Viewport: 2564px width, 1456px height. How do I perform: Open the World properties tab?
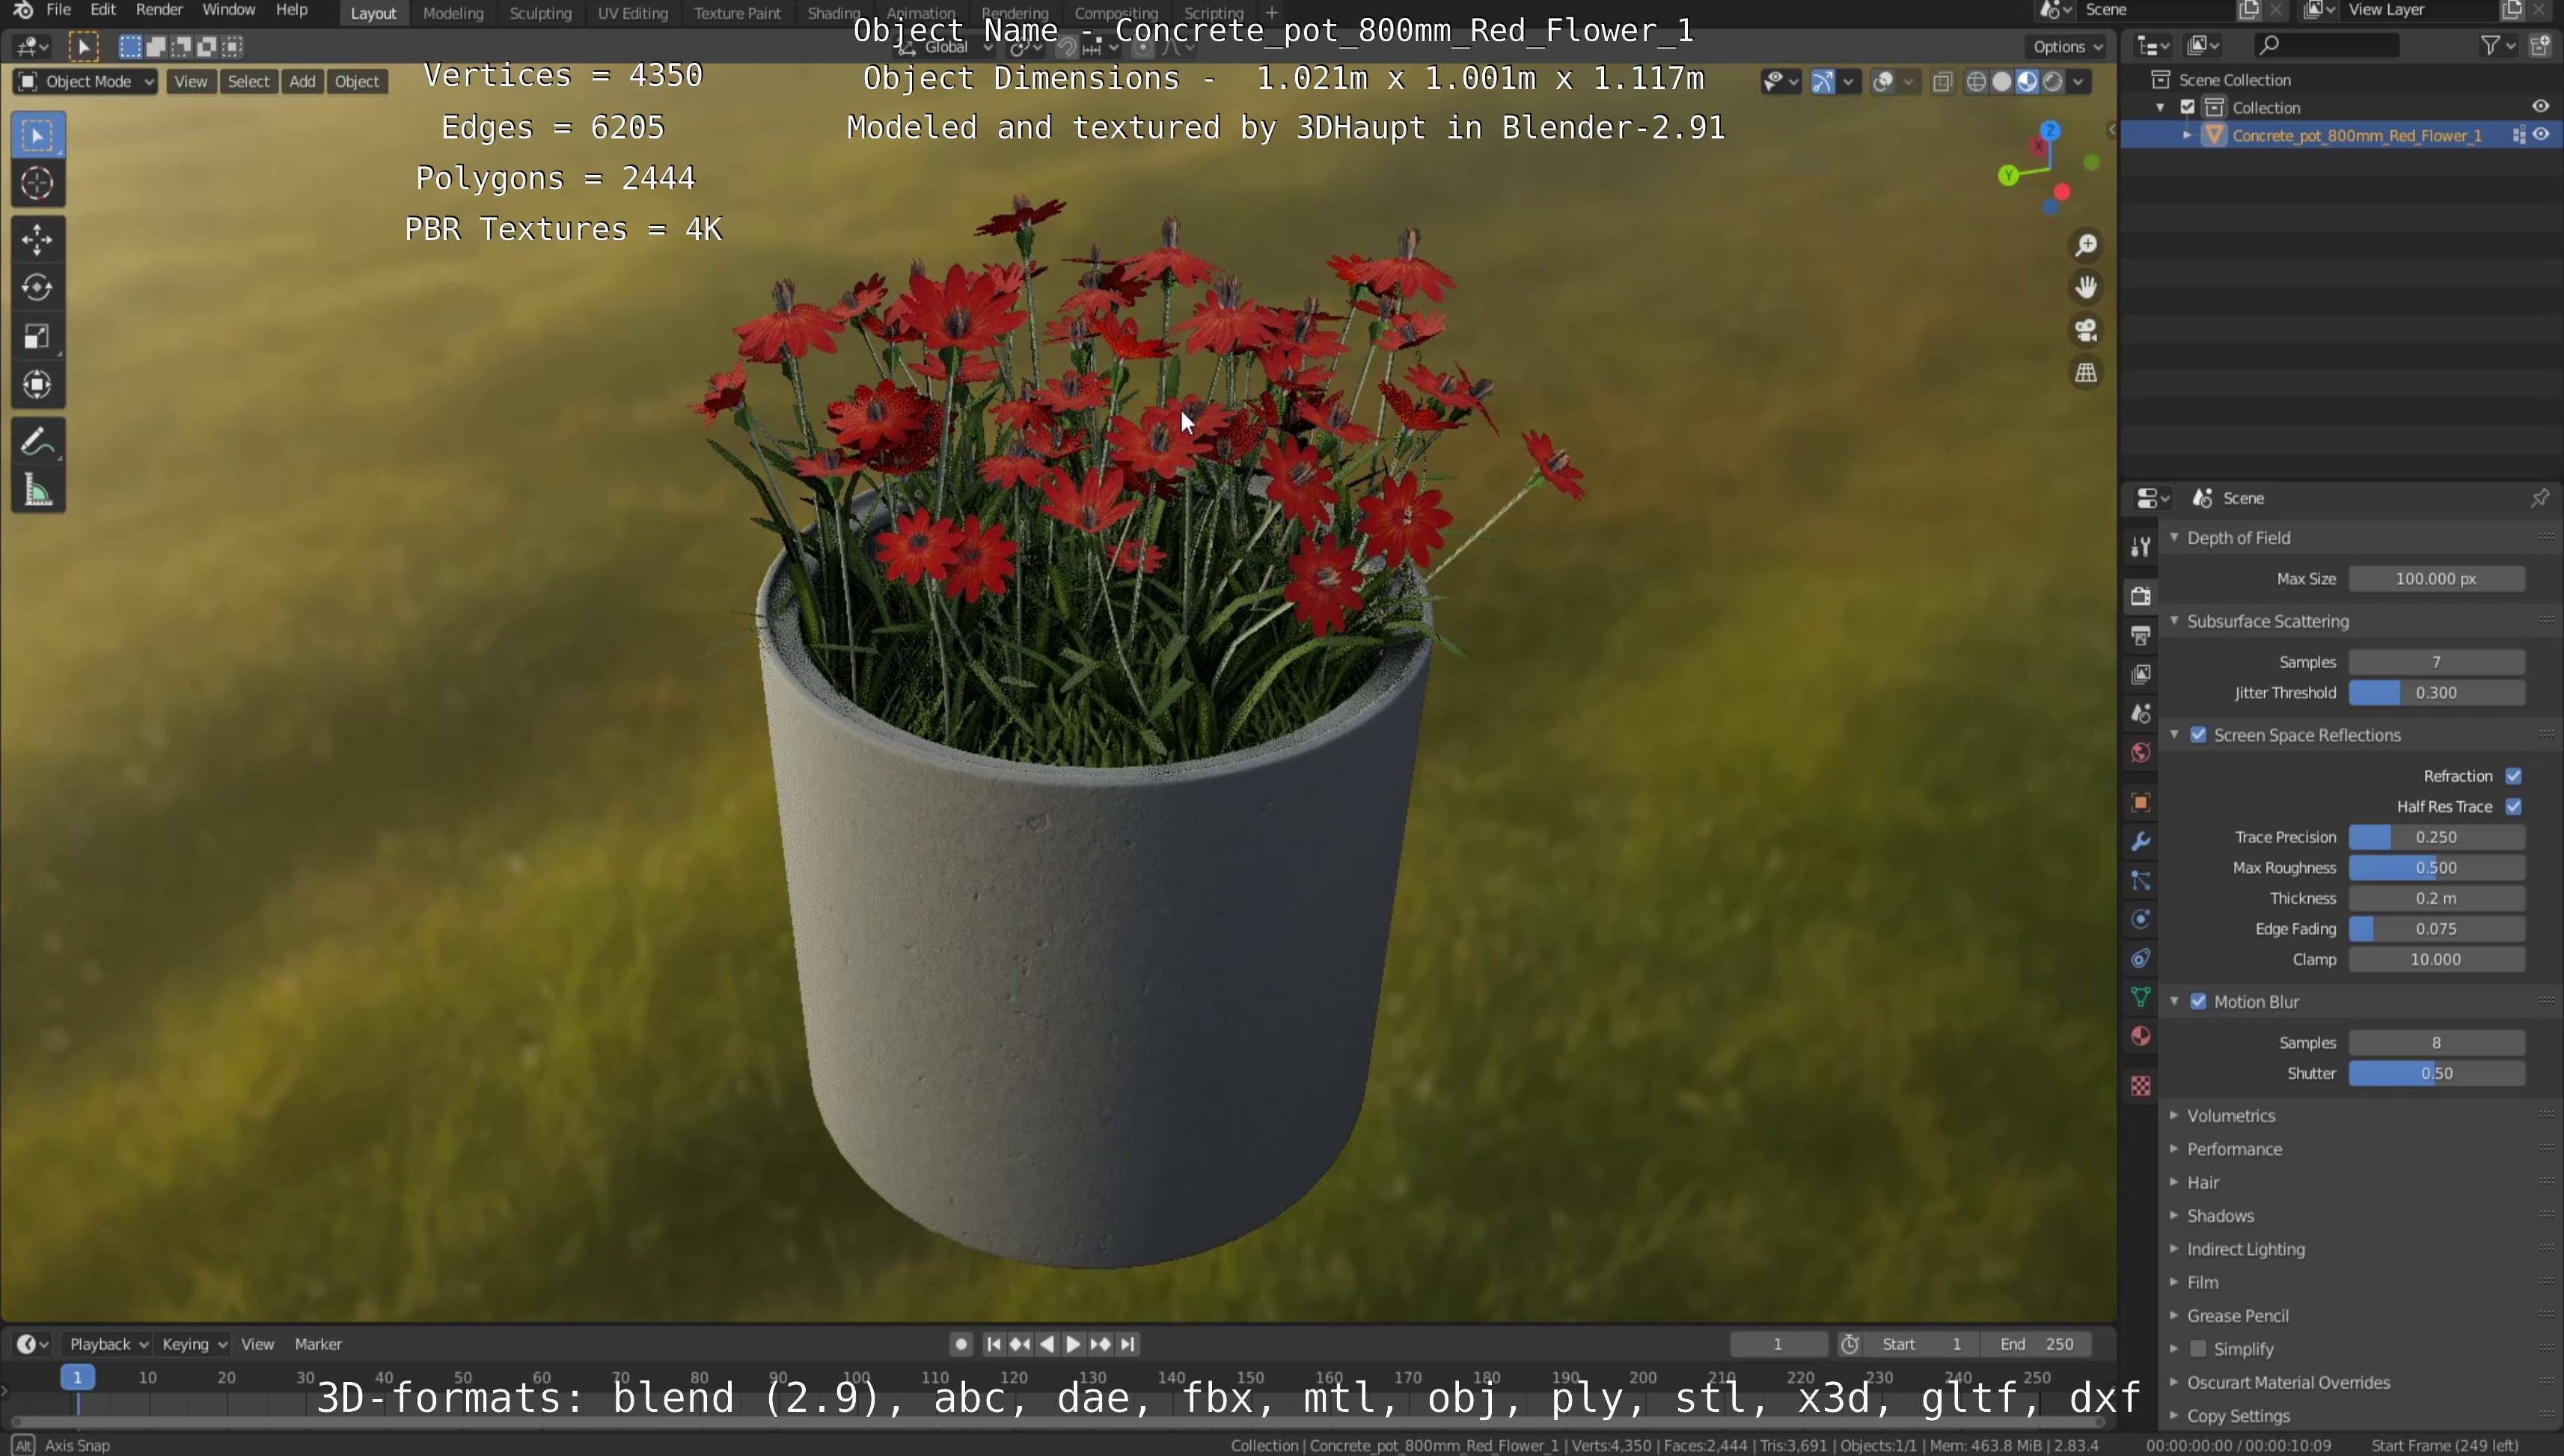[x=2140, y=752]
